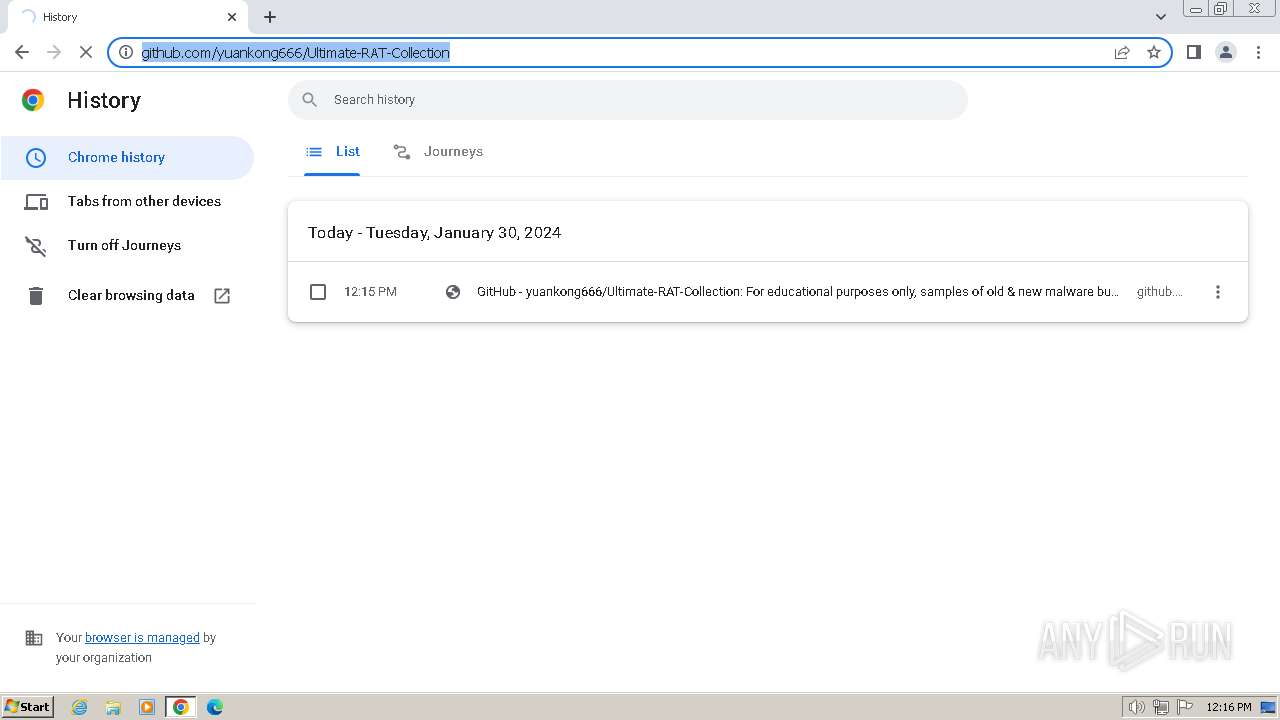Click the network icon in system tray
The width and height of the screenshot is (1280, 720).
pos(1161,707)
